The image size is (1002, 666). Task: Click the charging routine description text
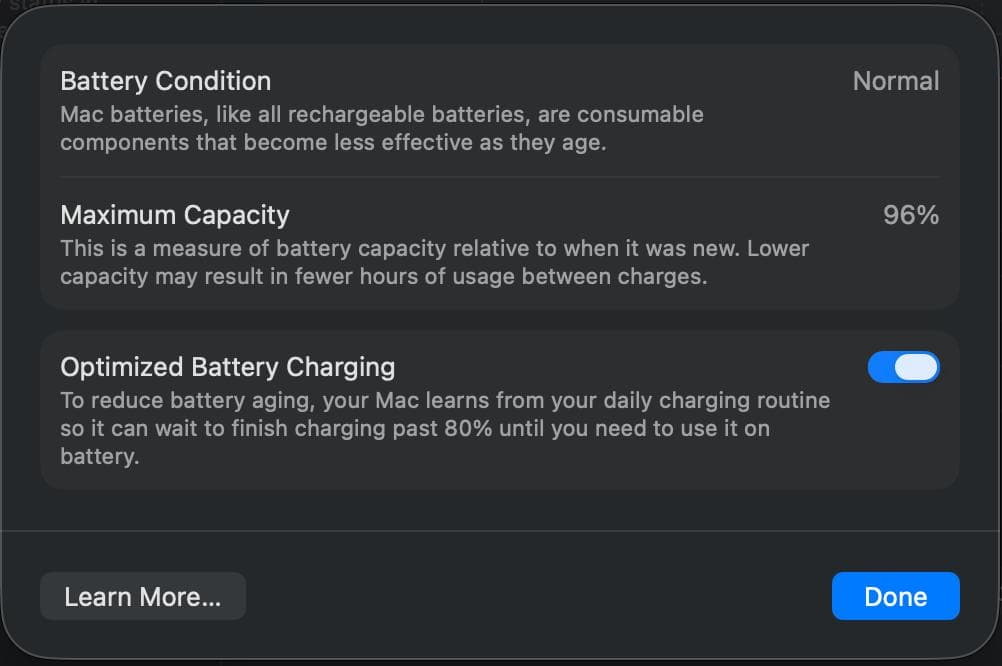[445, 423]
